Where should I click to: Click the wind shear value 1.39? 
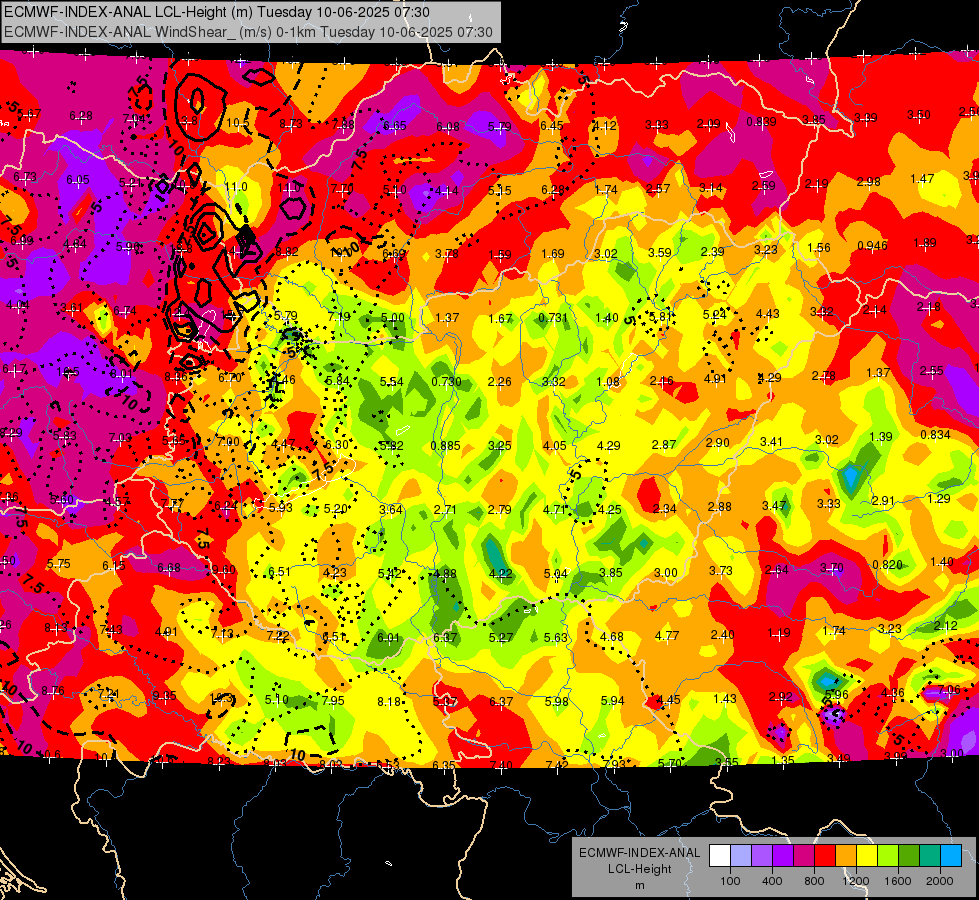881,437
